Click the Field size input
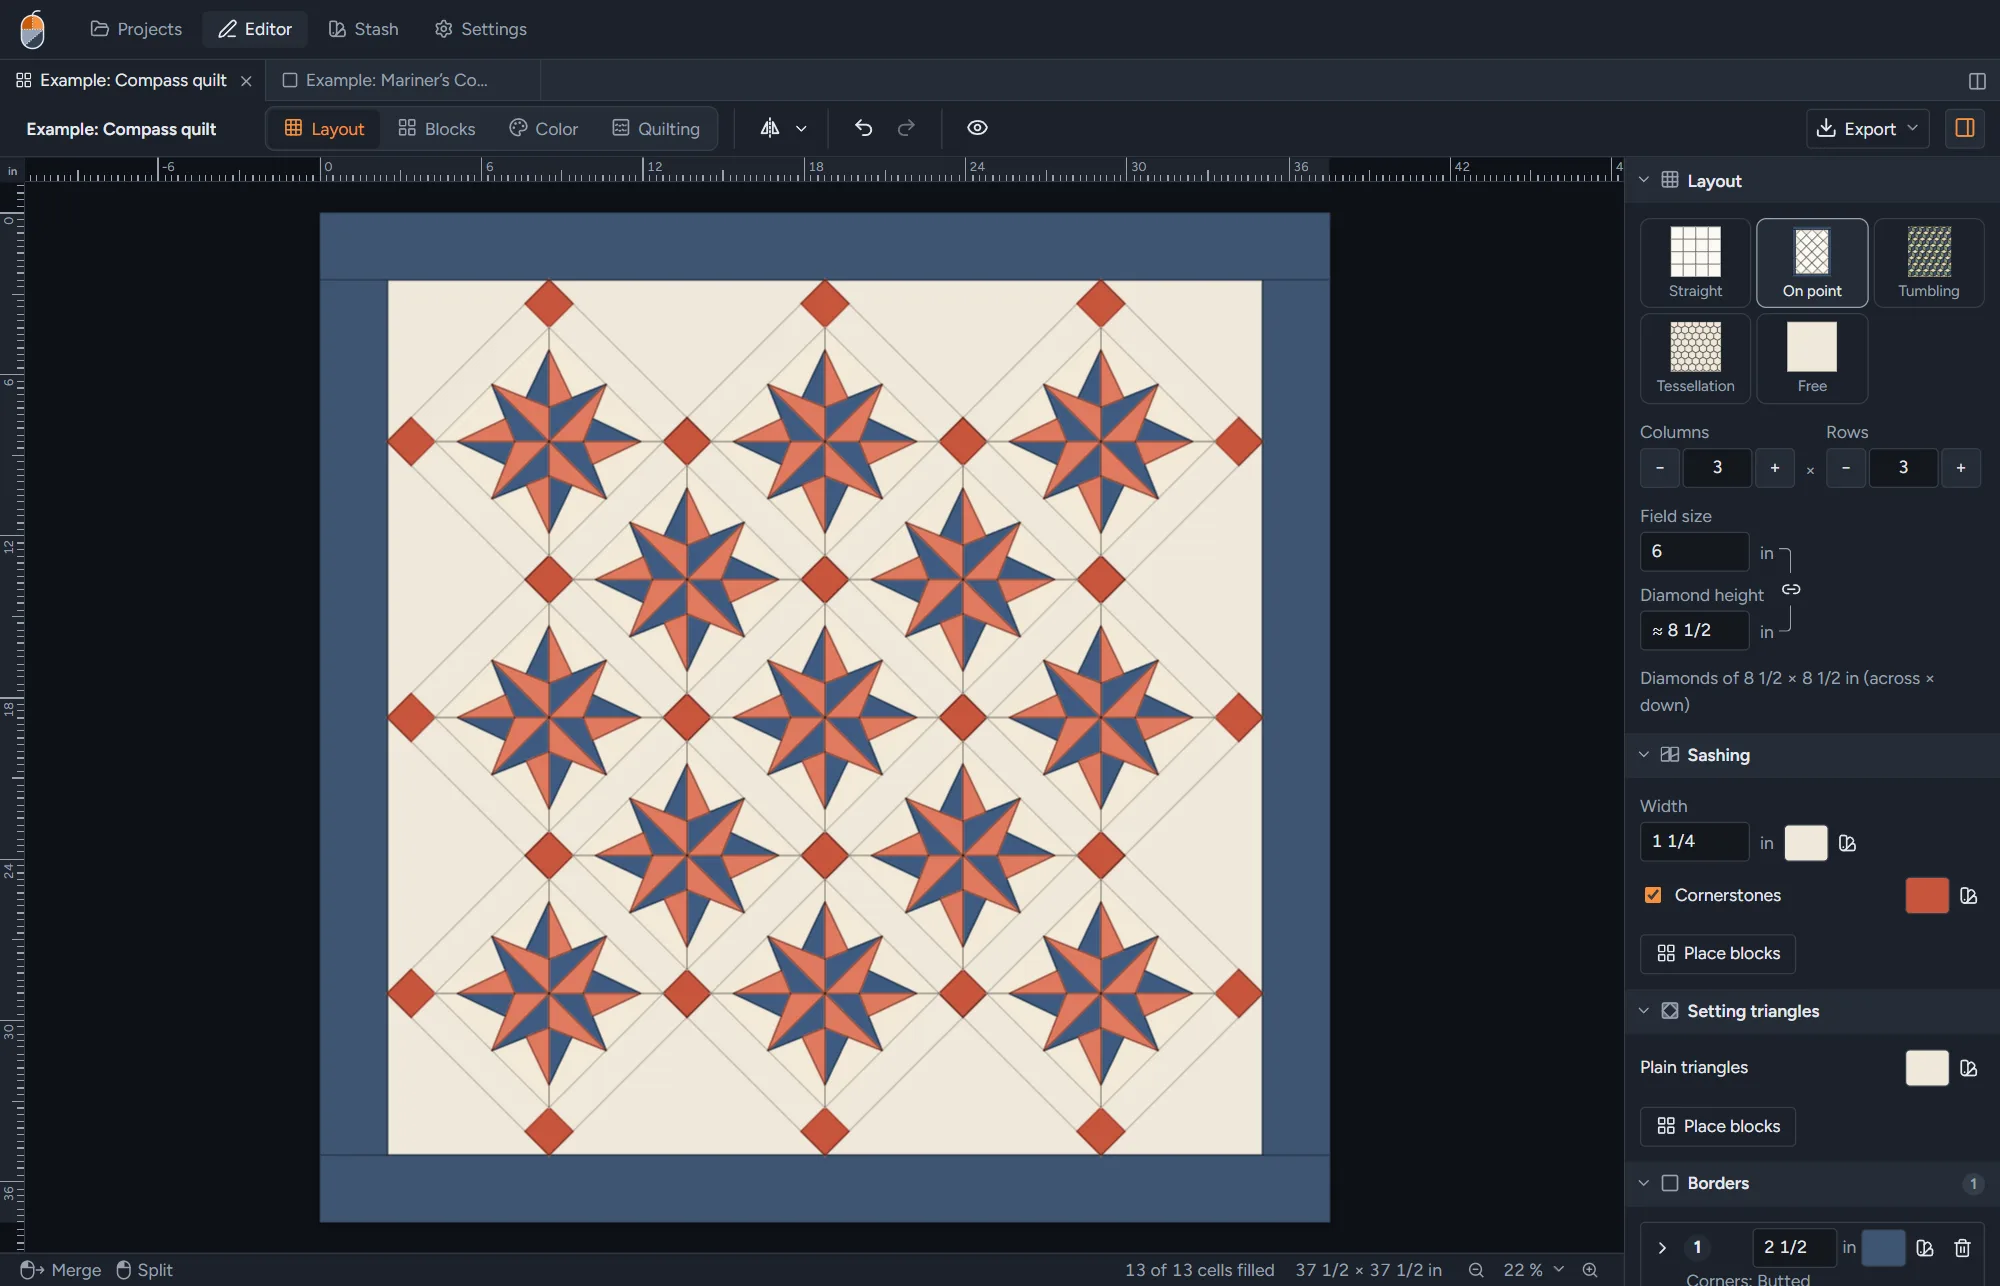This screenshot has width=2000, height=1286. (1694, 552)
